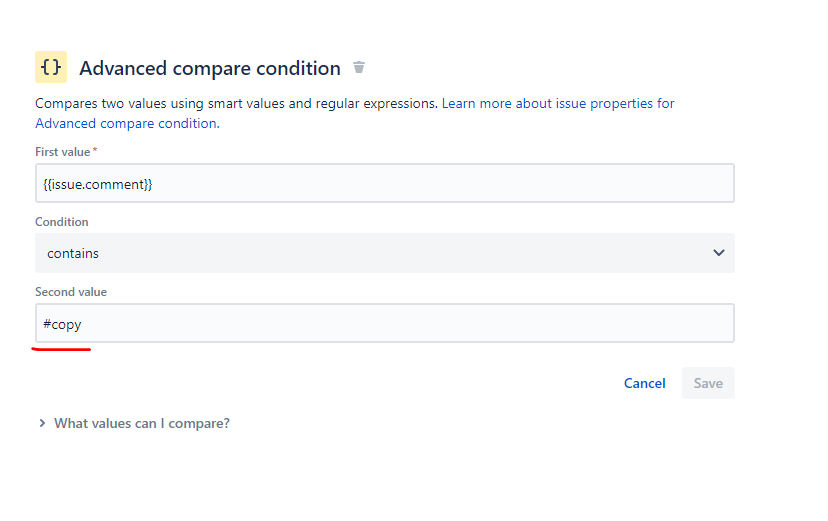
Task: Select the 'contains' Condition combo box
Action: point(384,253)
